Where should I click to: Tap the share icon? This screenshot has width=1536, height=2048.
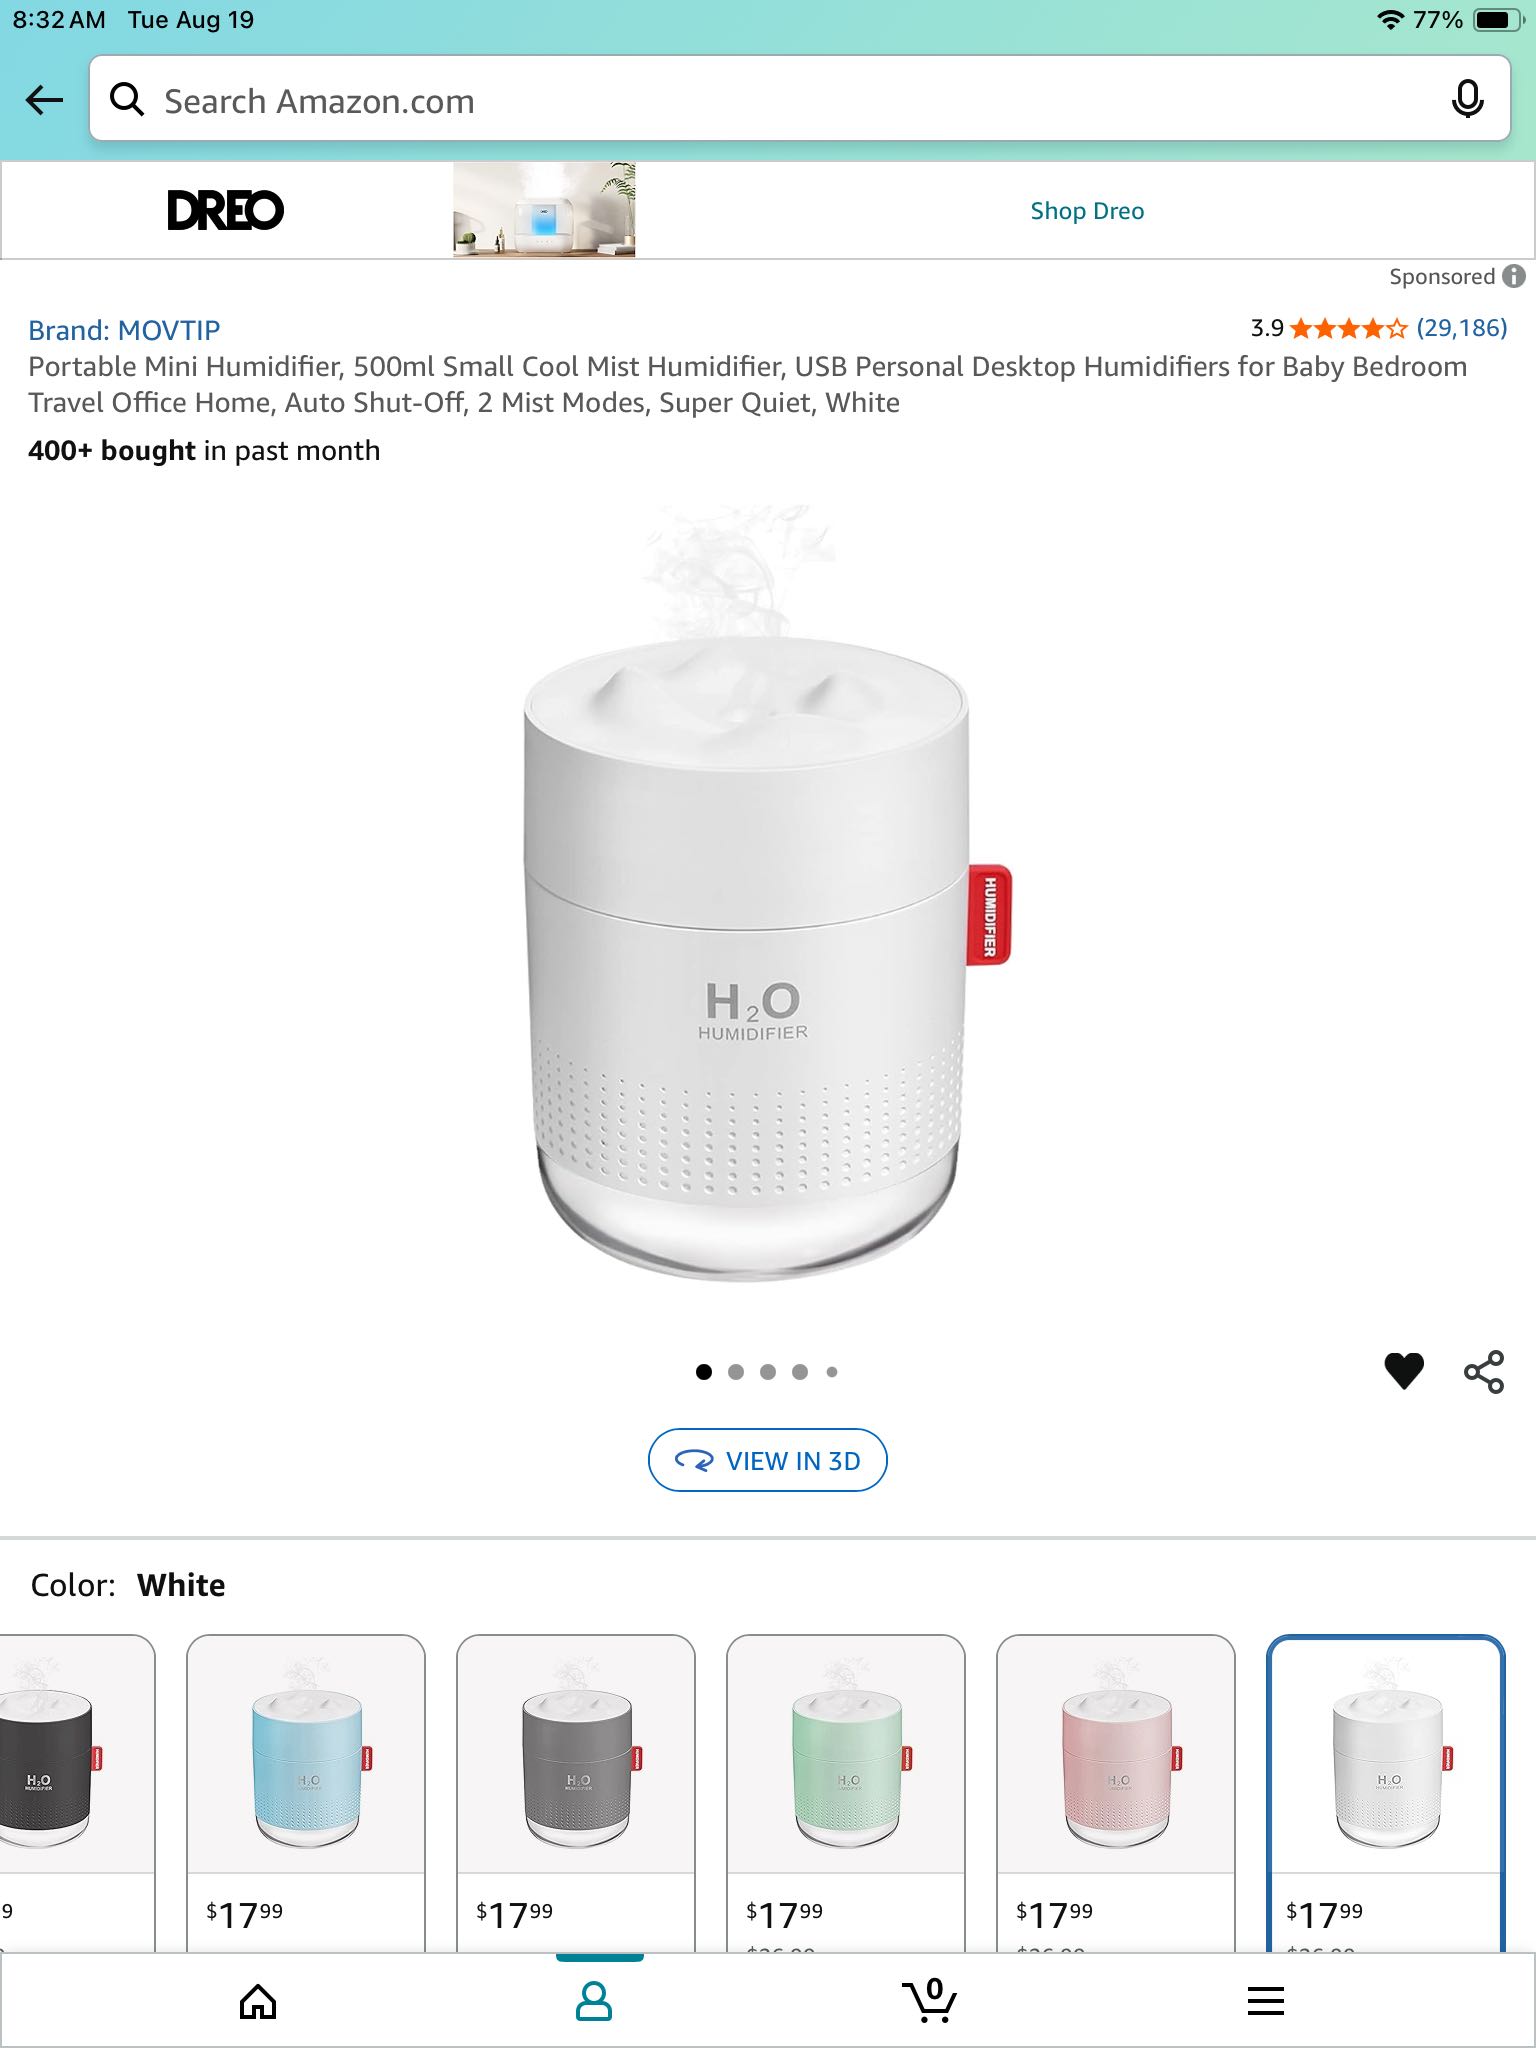[1484, 1371]
